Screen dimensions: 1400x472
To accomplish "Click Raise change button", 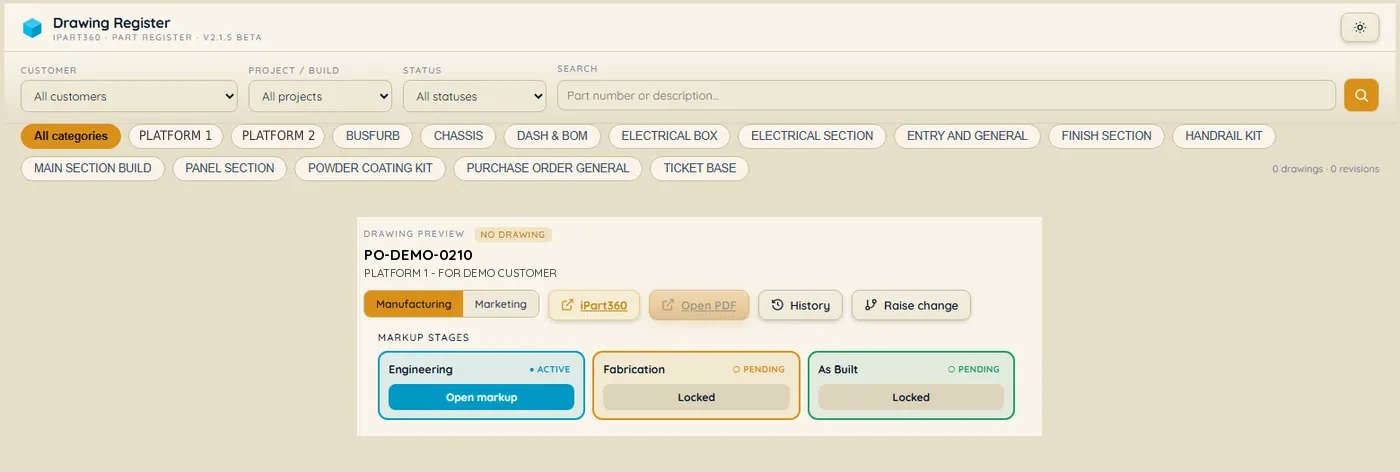I will (911, 305).
